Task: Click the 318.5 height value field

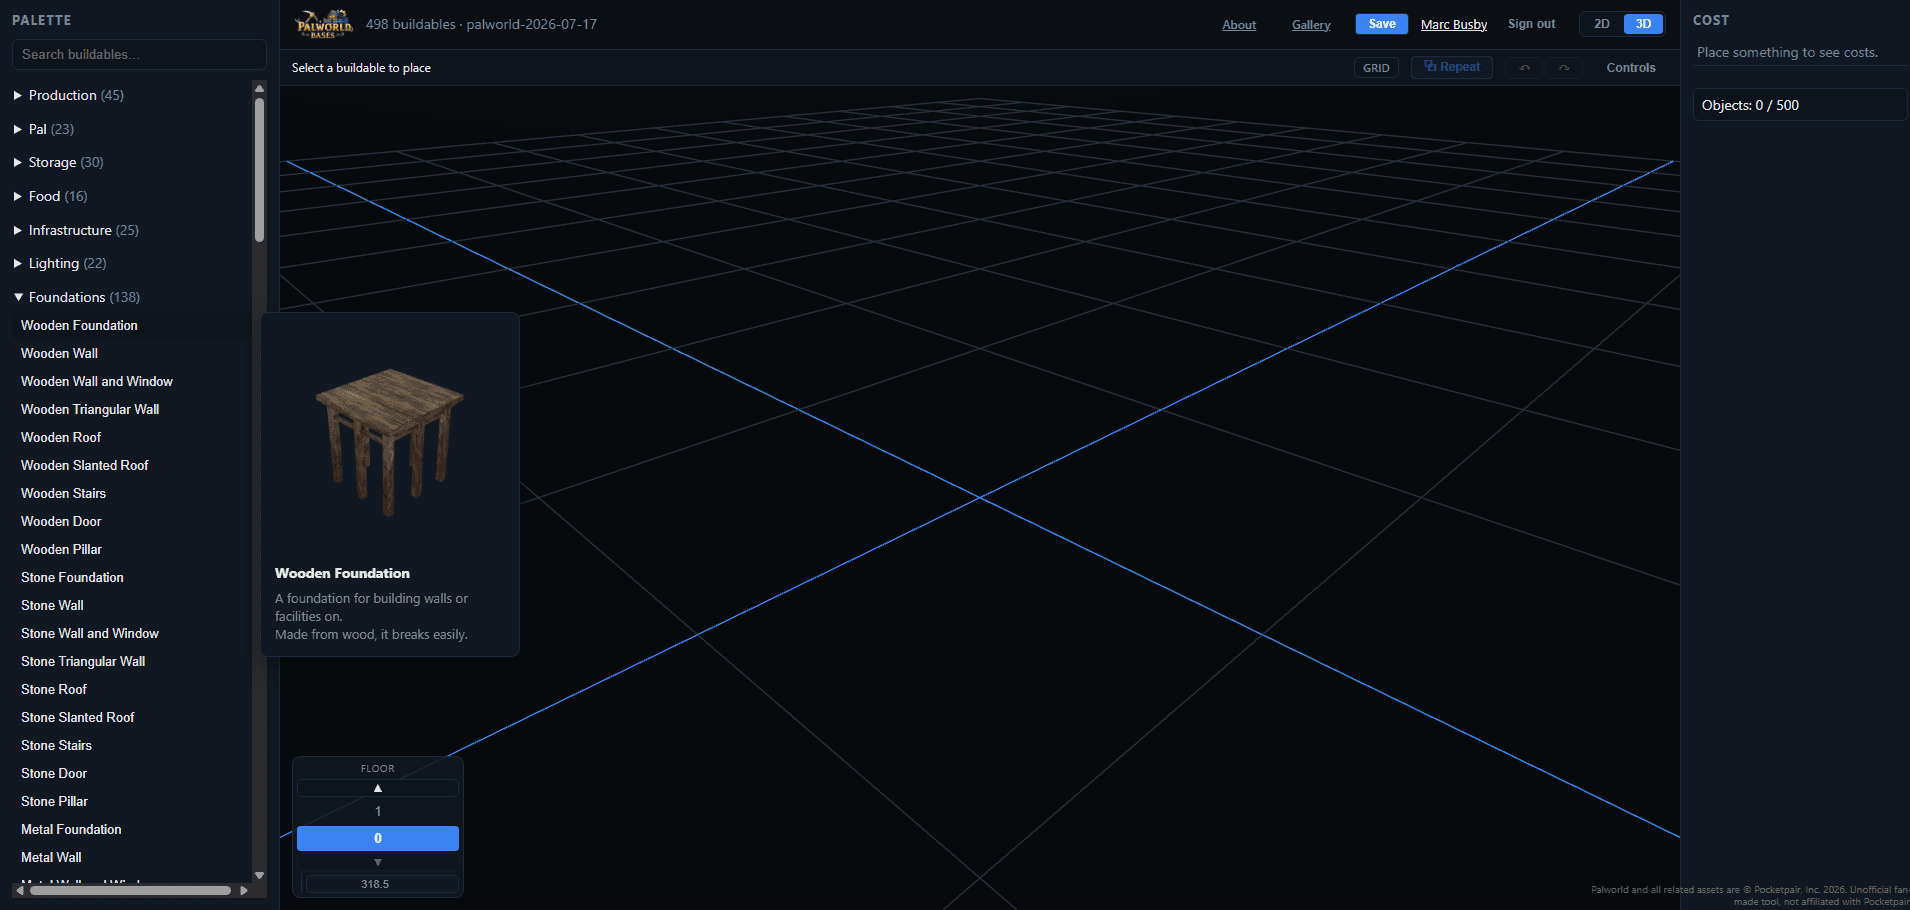Action: pos(382,884)
